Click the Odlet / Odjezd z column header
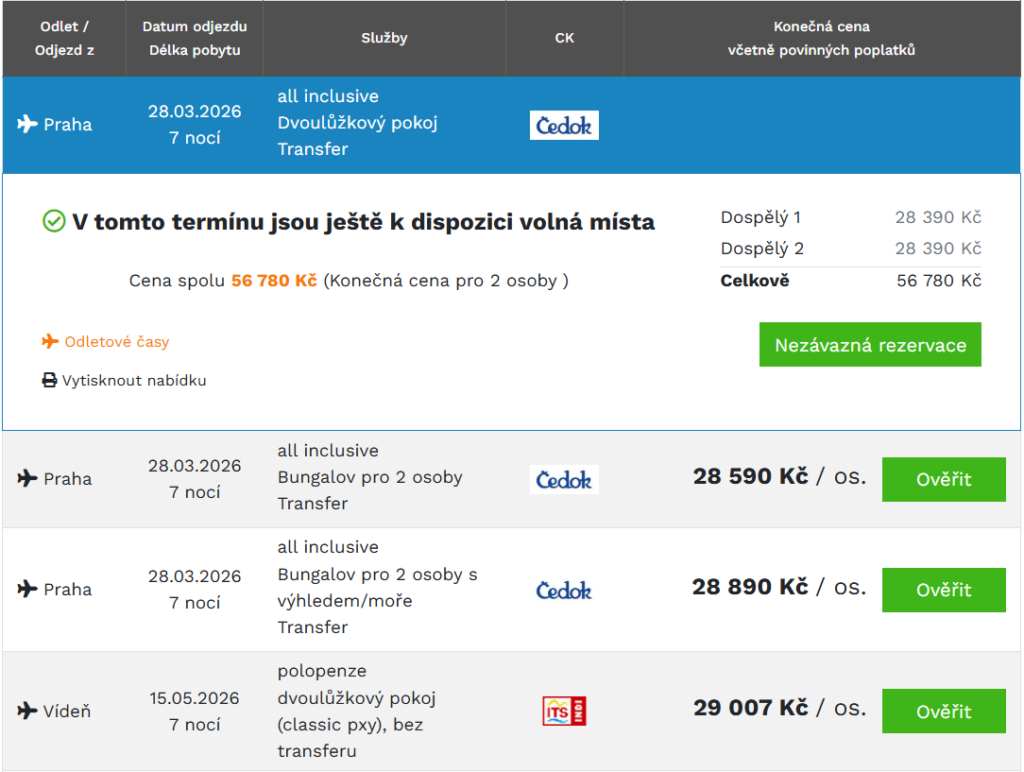Screen dimensions: 1024x772 [x=64, y=38]
